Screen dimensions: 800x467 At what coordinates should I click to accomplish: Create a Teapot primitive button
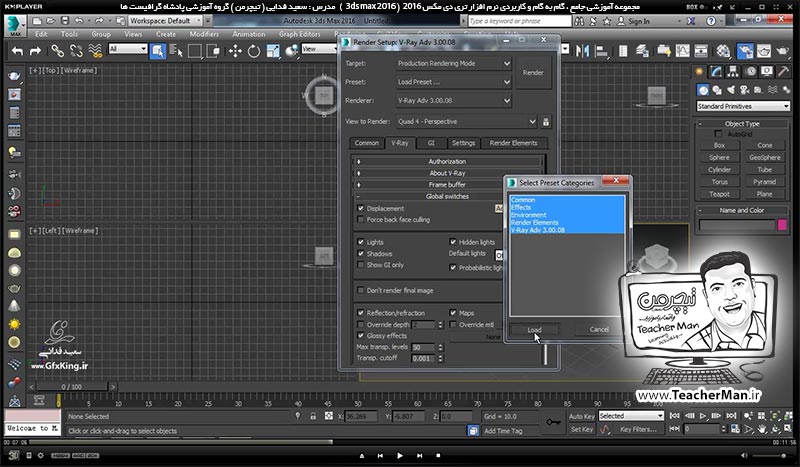click(x=719, y=194)
